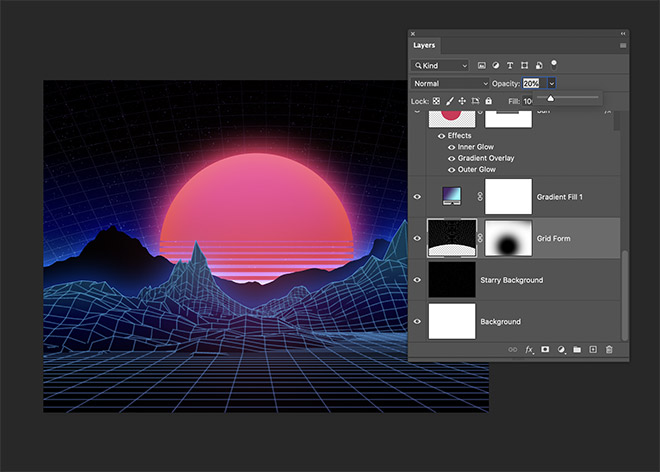Toggle Outer Glow effect visibility
Image resolution: width=660 pixels, height=472 pixels.
point(451,170)
